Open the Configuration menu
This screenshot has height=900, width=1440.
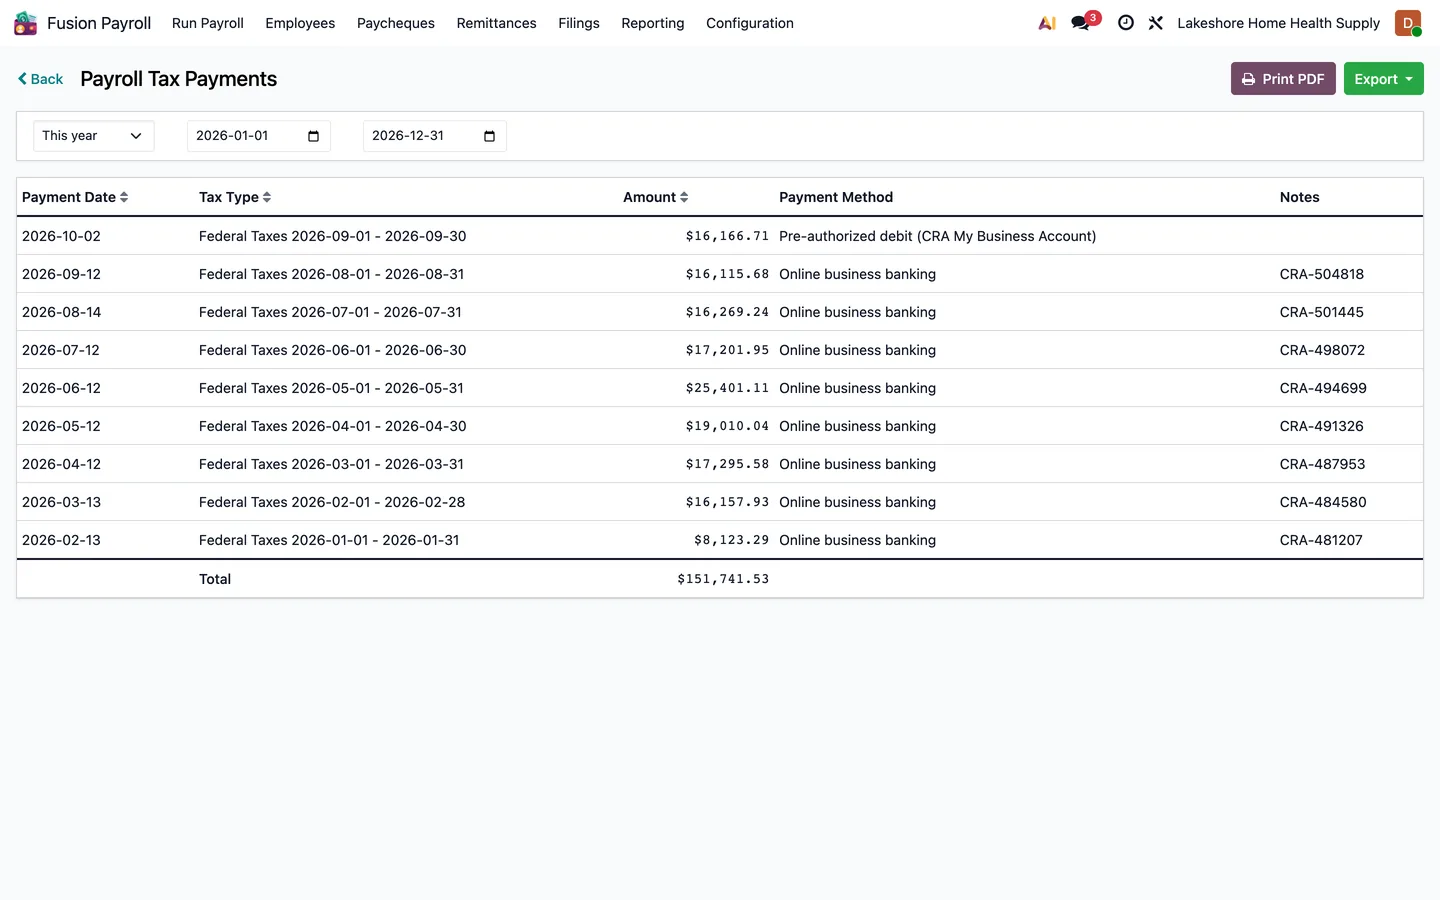coord(750,23)
